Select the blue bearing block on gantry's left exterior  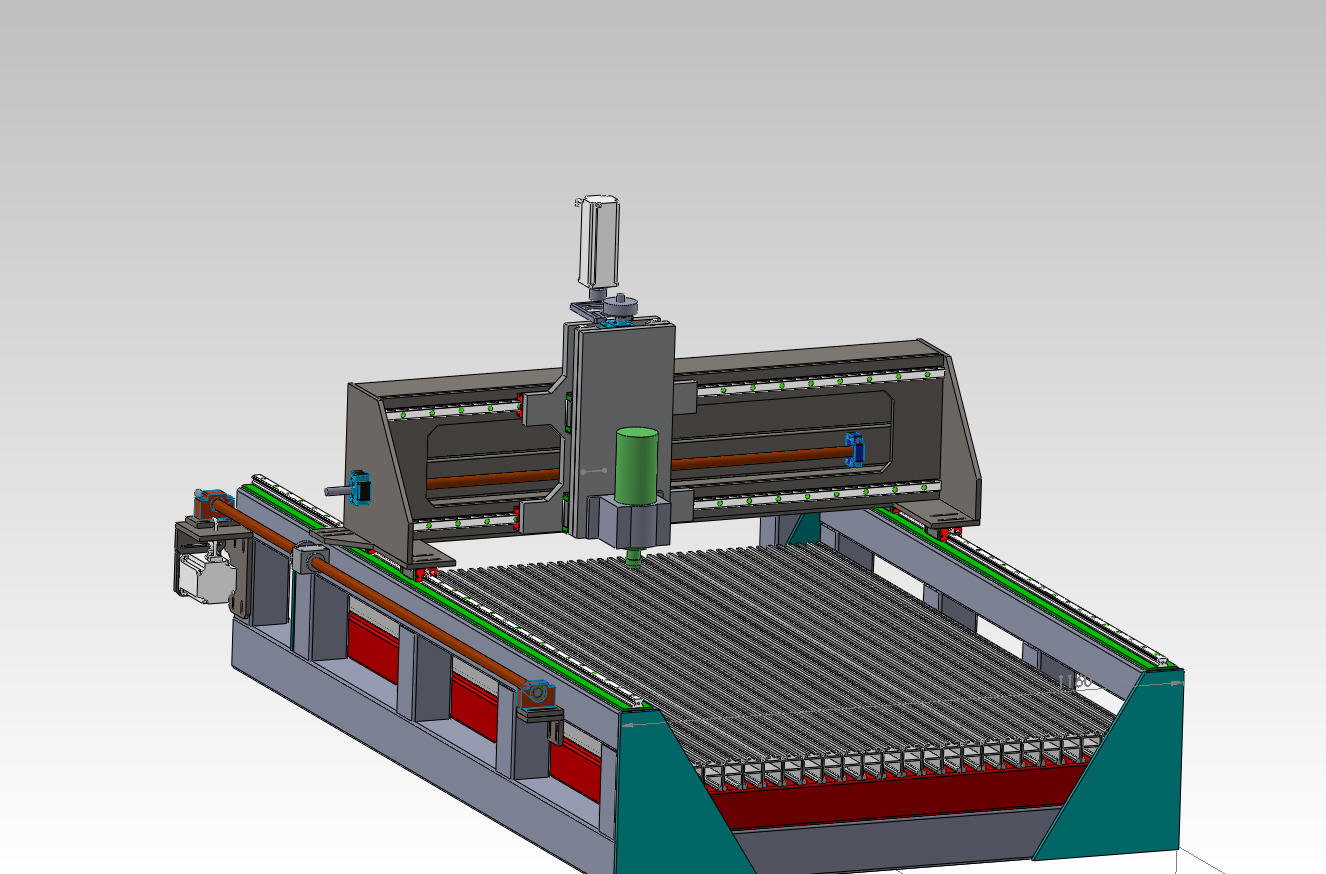coord(361,488)
